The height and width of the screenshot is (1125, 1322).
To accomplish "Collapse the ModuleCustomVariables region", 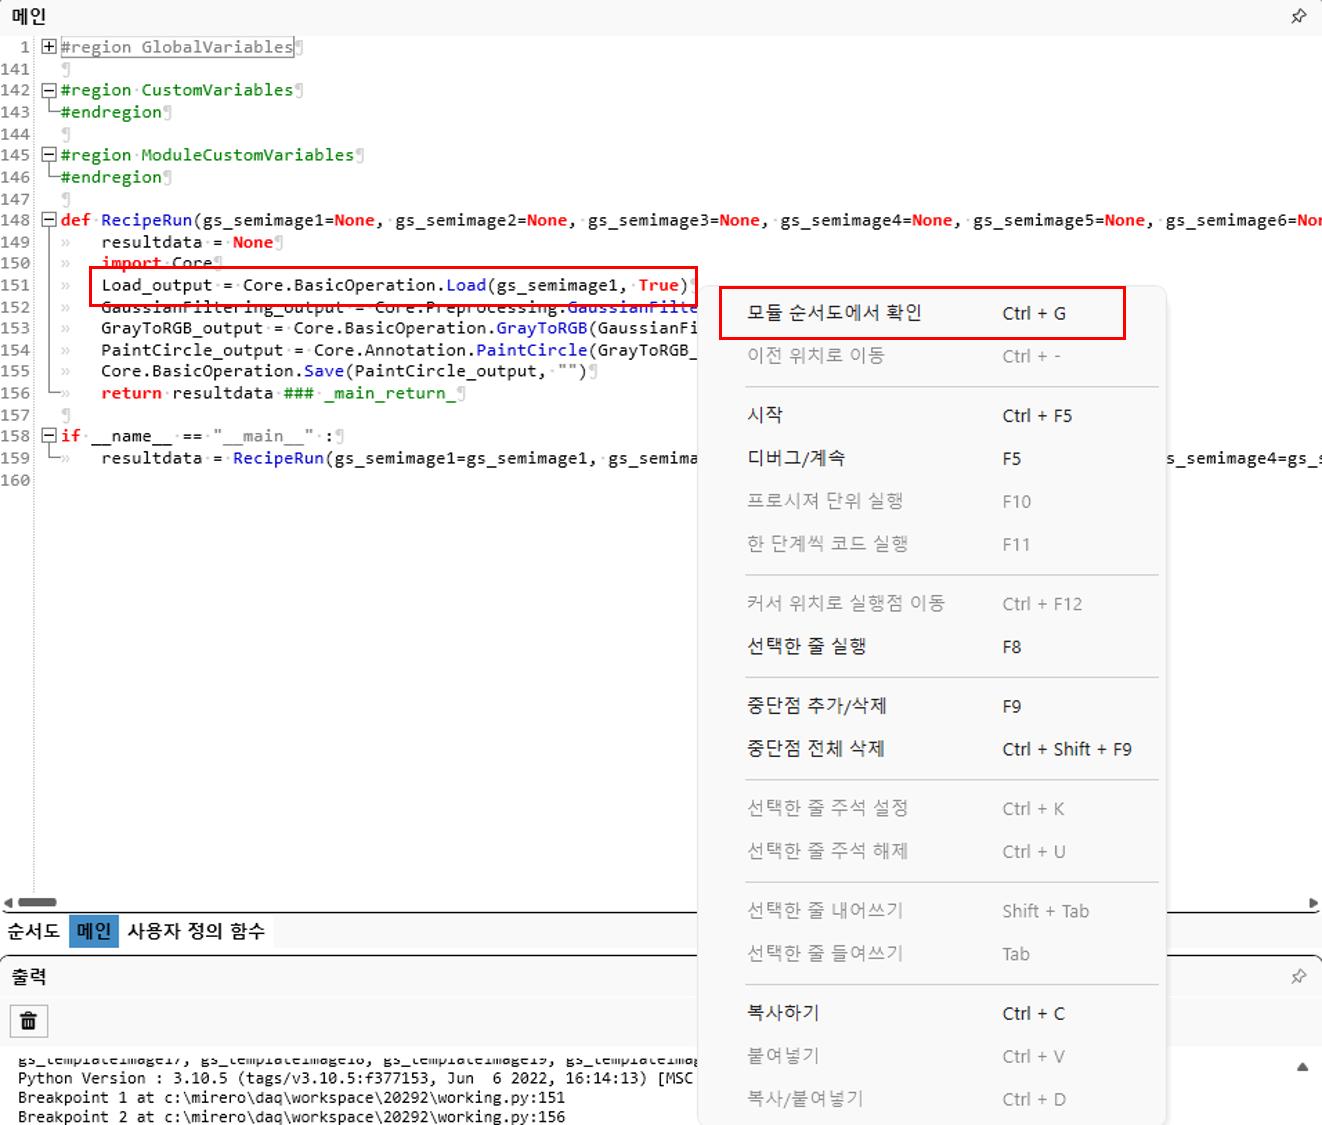I will click(48, 155).
